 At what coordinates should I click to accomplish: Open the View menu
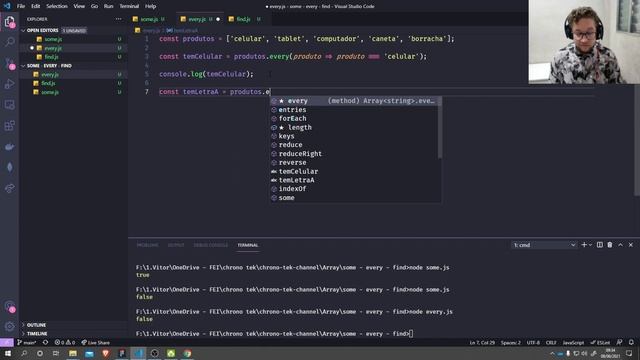point(79,6)
